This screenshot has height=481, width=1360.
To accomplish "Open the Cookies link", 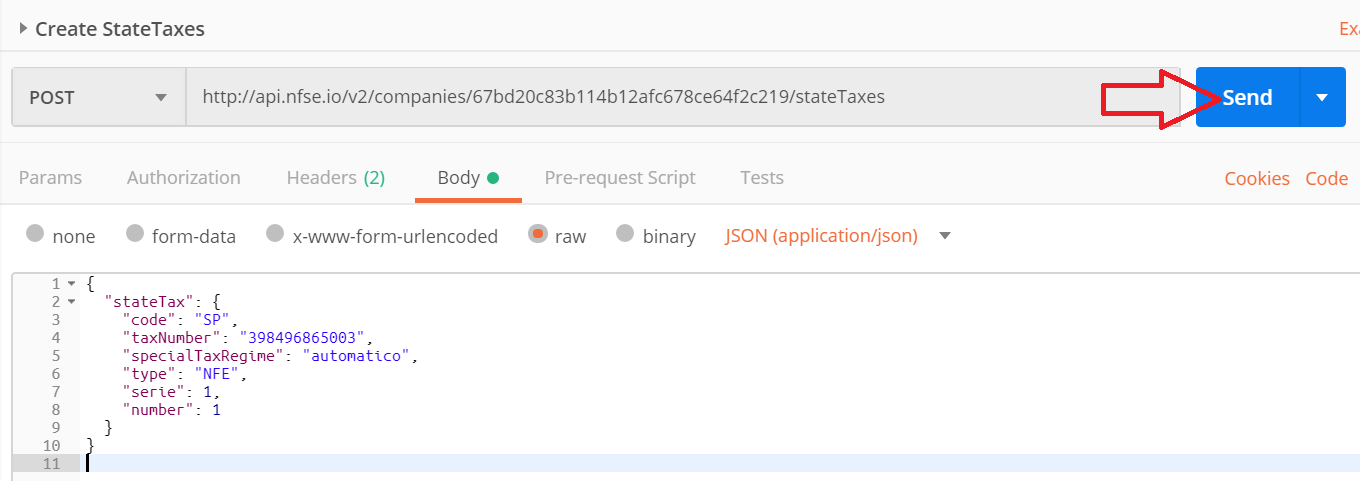I will click(x=1257, y=179).
